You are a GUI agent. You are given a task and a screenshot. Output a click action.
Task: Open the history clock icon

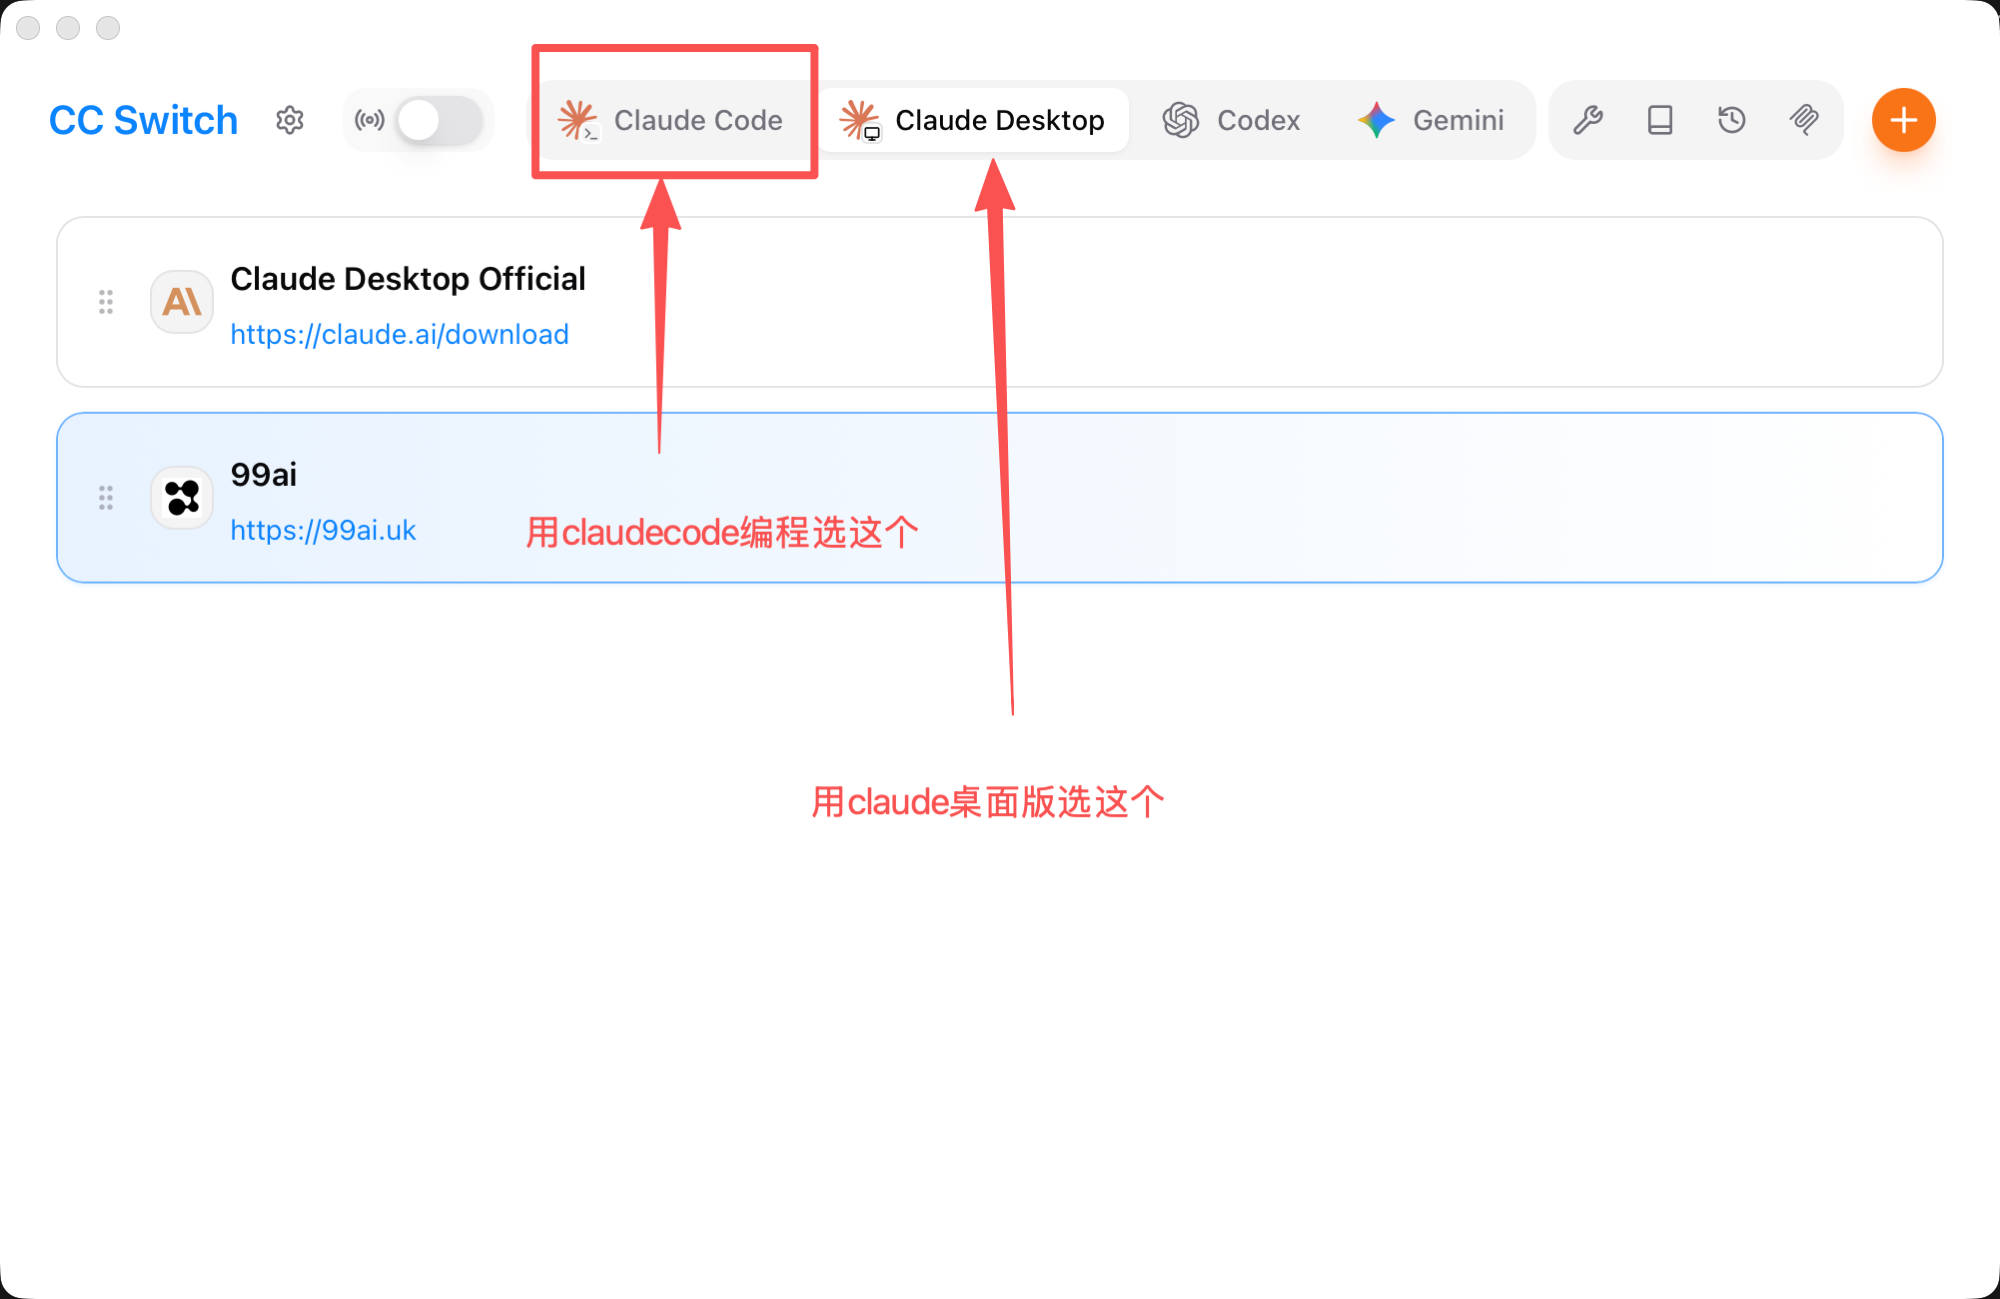(x=1732, y=120)
